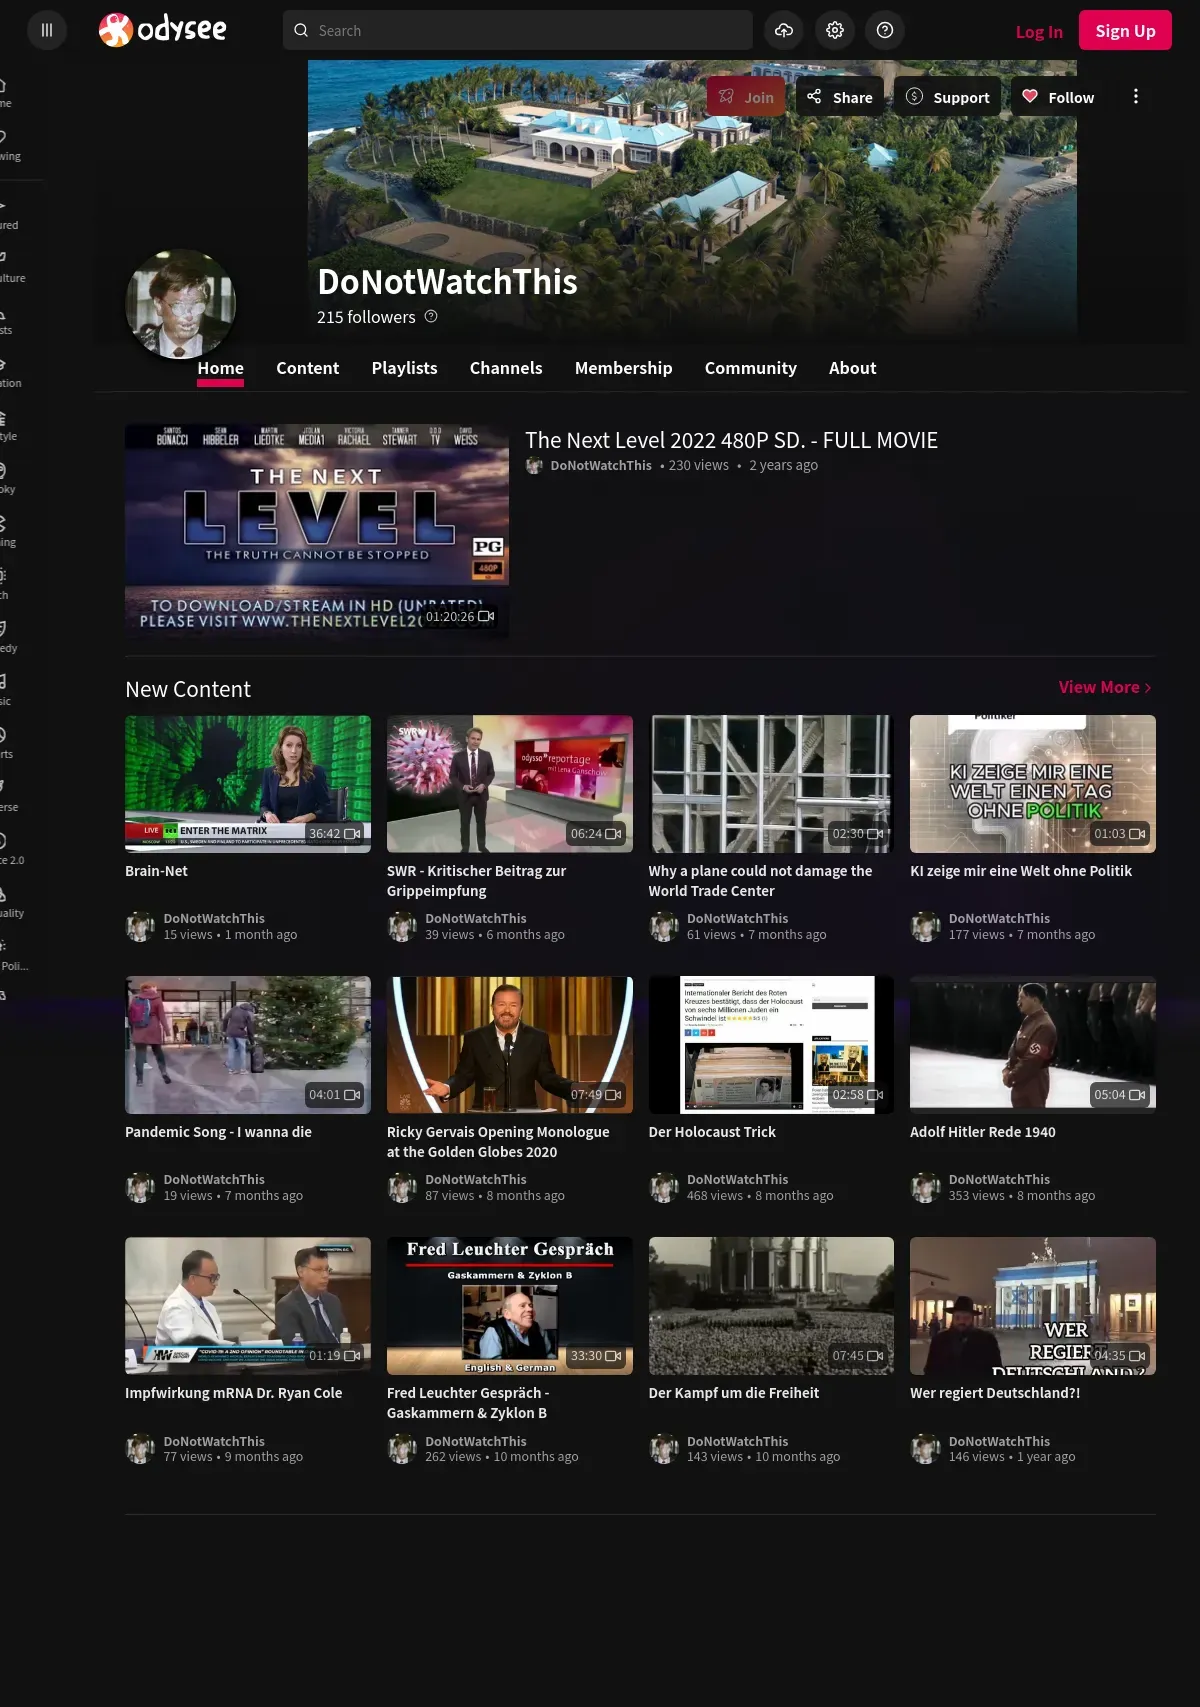The height and width of the screenshot is (1707, 1200).
Task: Click channel avatar under Brain-Net video
Action: [140, 927]
